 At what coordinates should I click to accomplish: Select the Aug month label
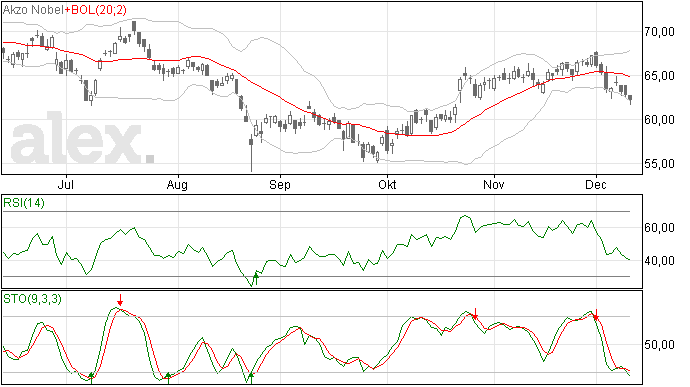point(177,184)
